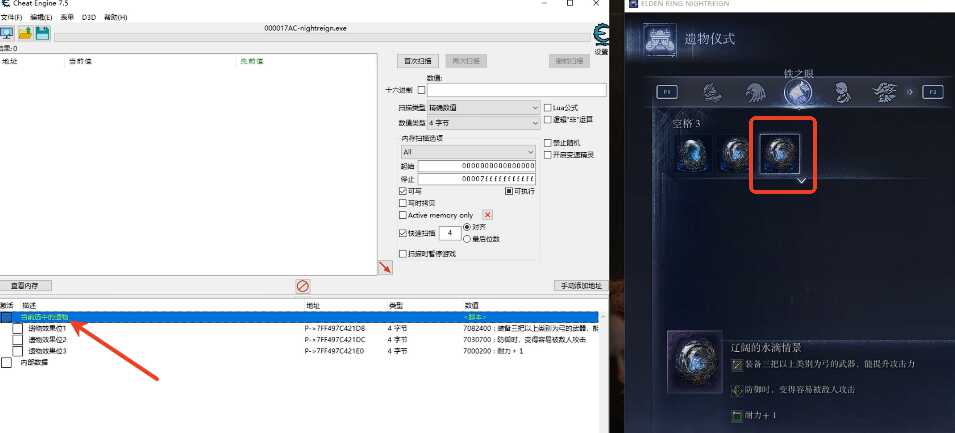This screenshot has width=955, height=433.
Task: Click the red X beside Active memory only
Action: 487,215
